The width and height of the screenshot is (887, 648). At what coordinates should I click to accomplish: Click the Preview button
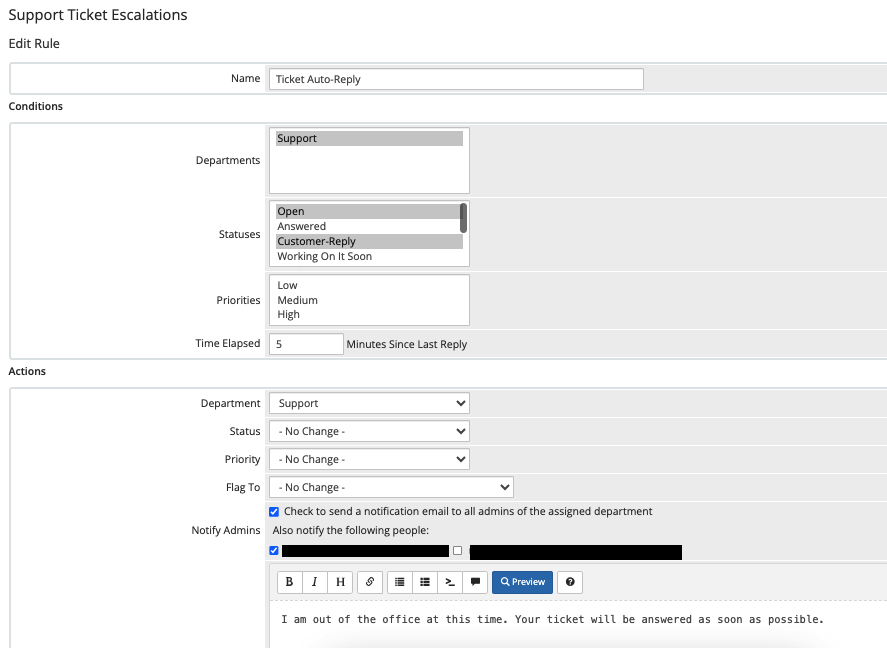[x=522, y=582]
